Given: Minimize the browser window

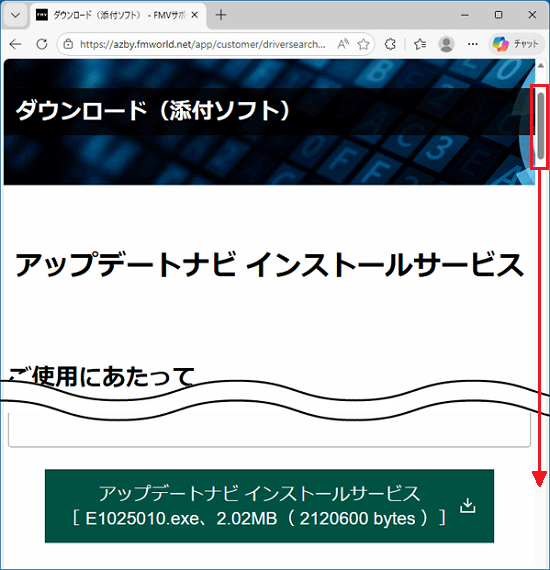Looking at the screenshot, I should (x=465, y=15).
